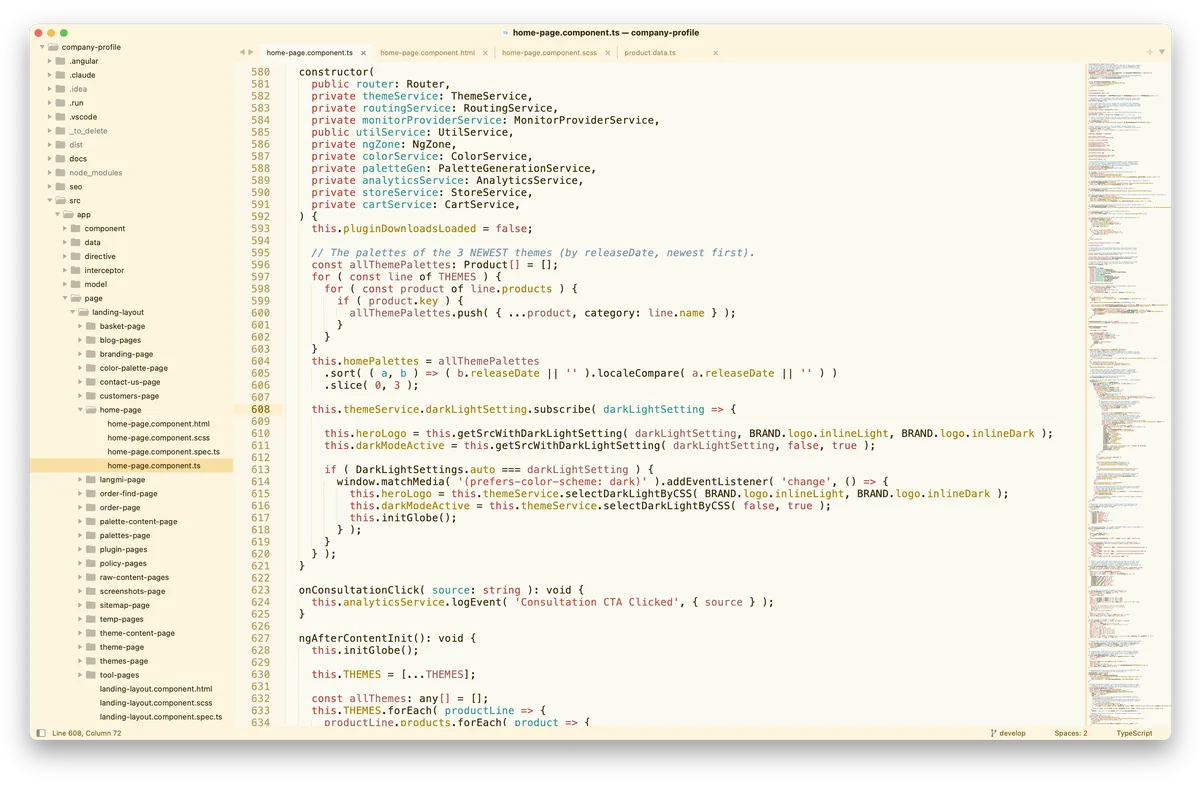Click the data folder icon
The width and height of the screenshot is (1200, 787).
[75, 242]
